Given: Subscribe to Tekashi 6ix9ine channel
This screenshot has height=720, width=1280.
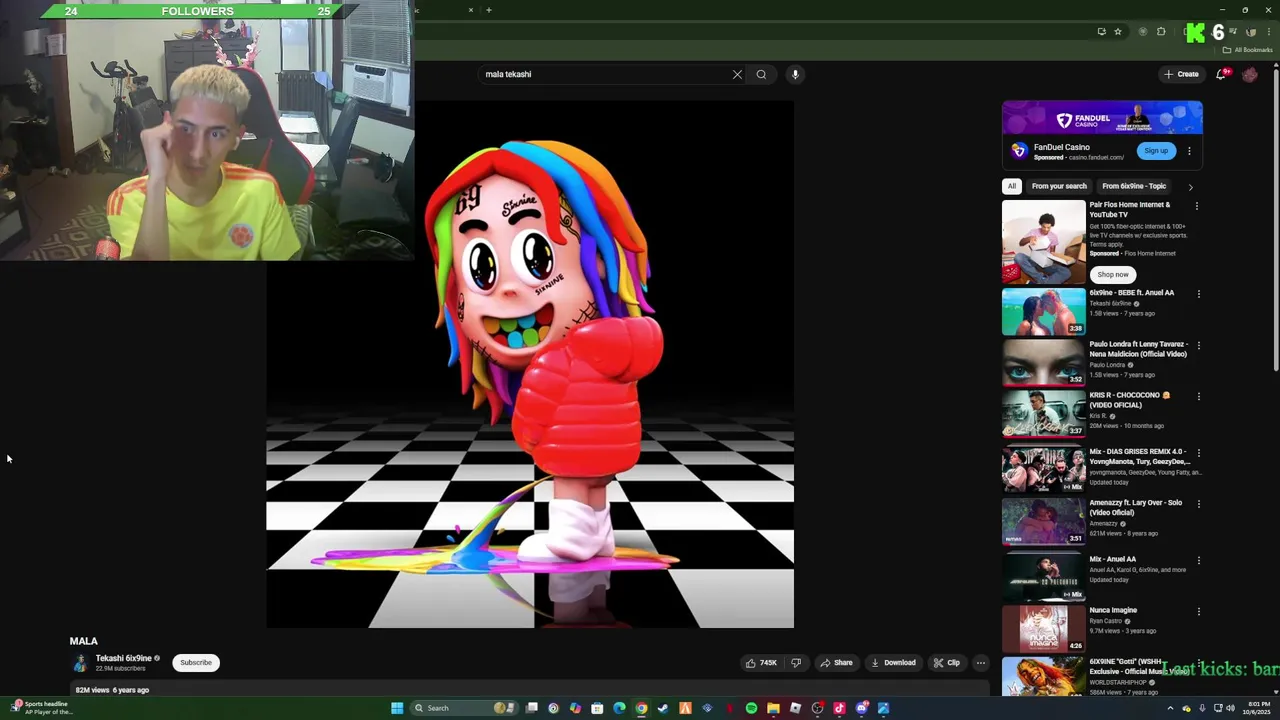Looking at the screenshot, I should tap(196, 663).
